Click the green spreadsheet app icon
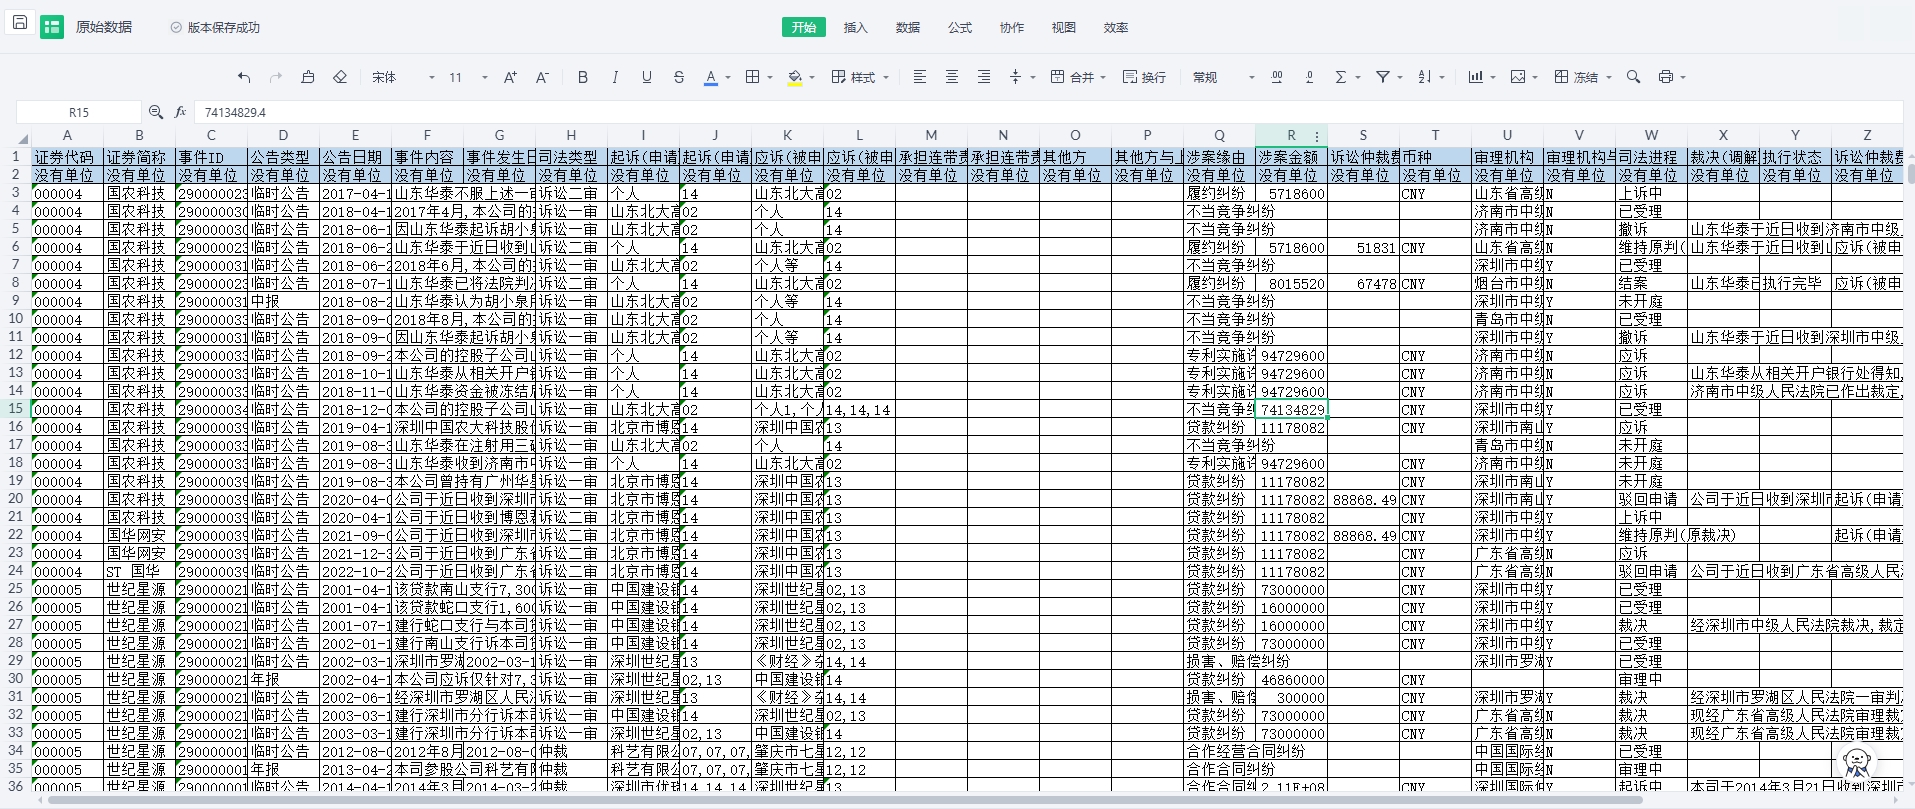Image resolution: width=1915 pixels, height=809 pixels. tap(52, 27)
